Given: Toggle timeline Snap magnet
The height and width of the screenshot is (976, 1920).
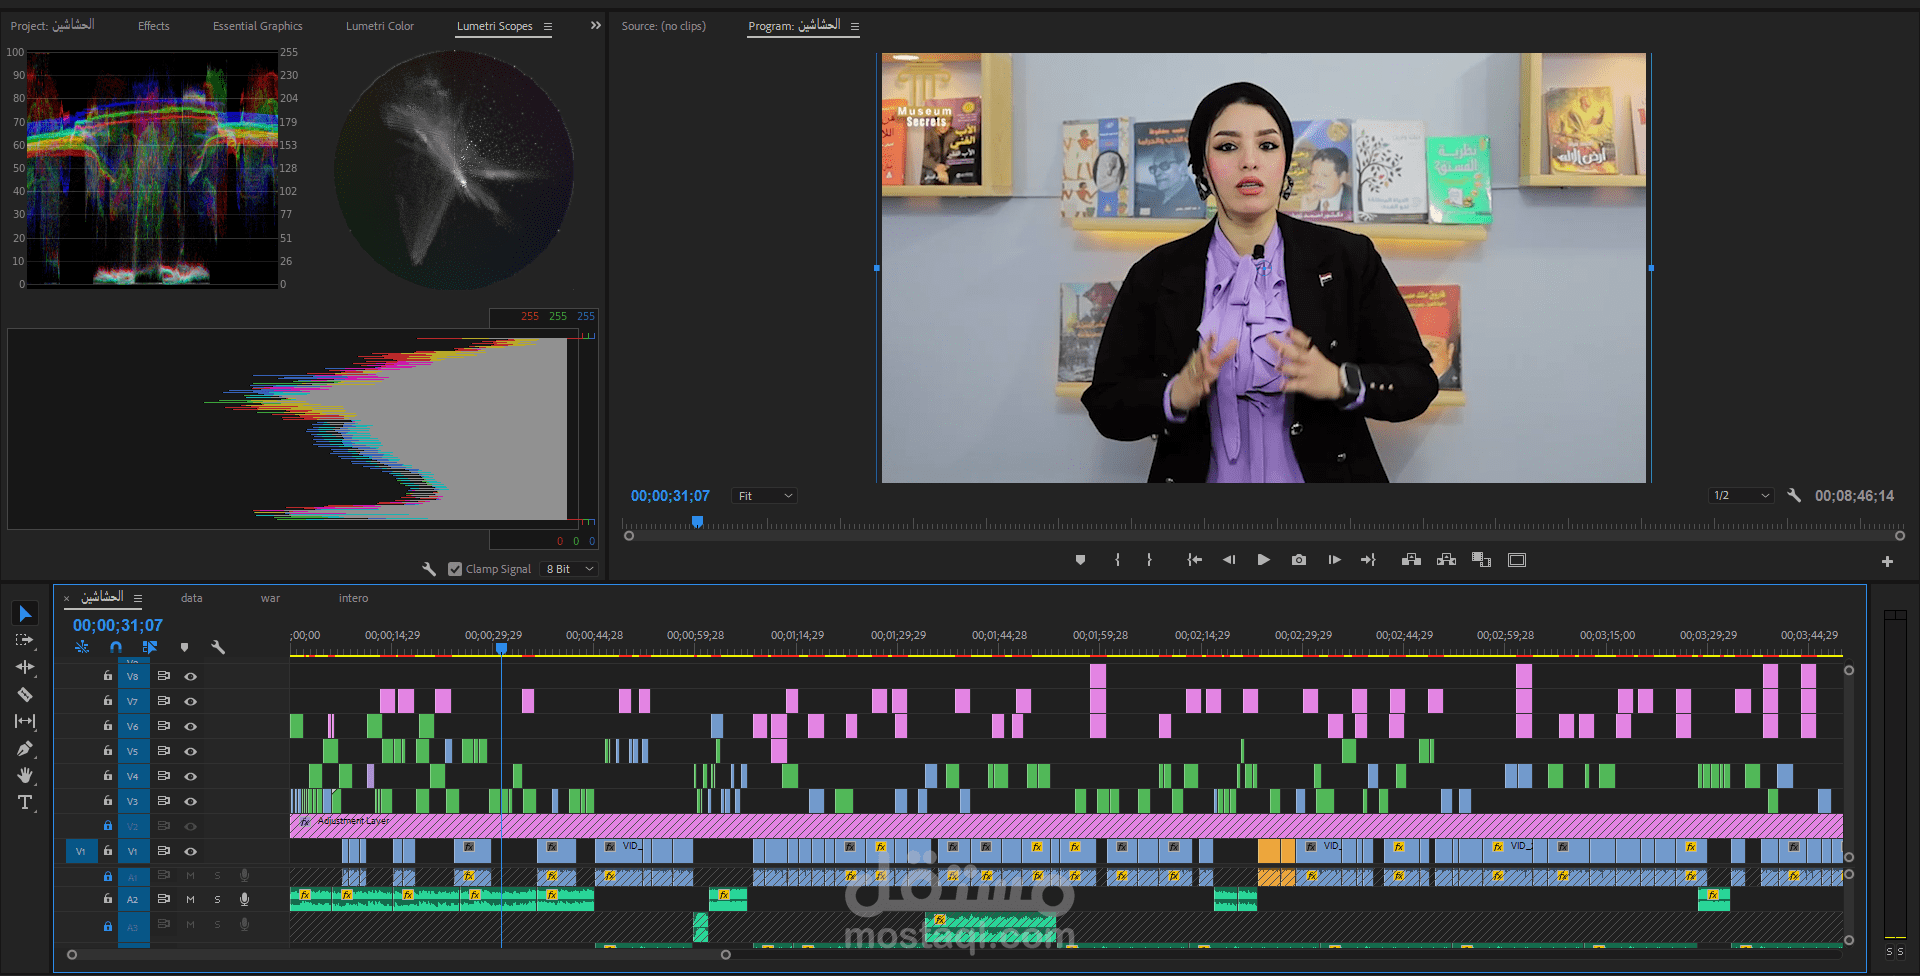Looking at the screenshot, I should pyautogui.click(x=116, y=647).
